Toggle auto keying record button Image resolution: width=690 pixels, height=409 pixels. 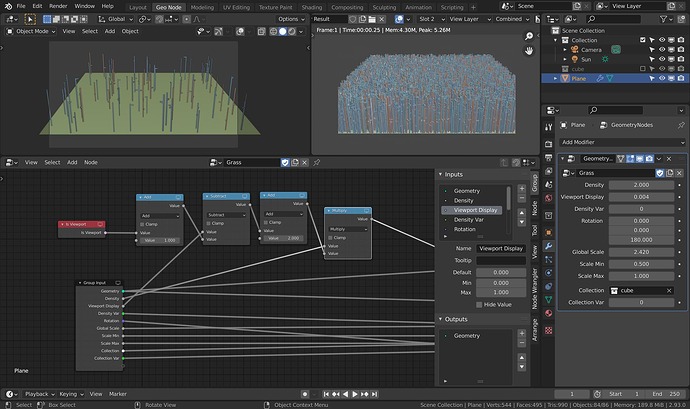pos(305,394)
